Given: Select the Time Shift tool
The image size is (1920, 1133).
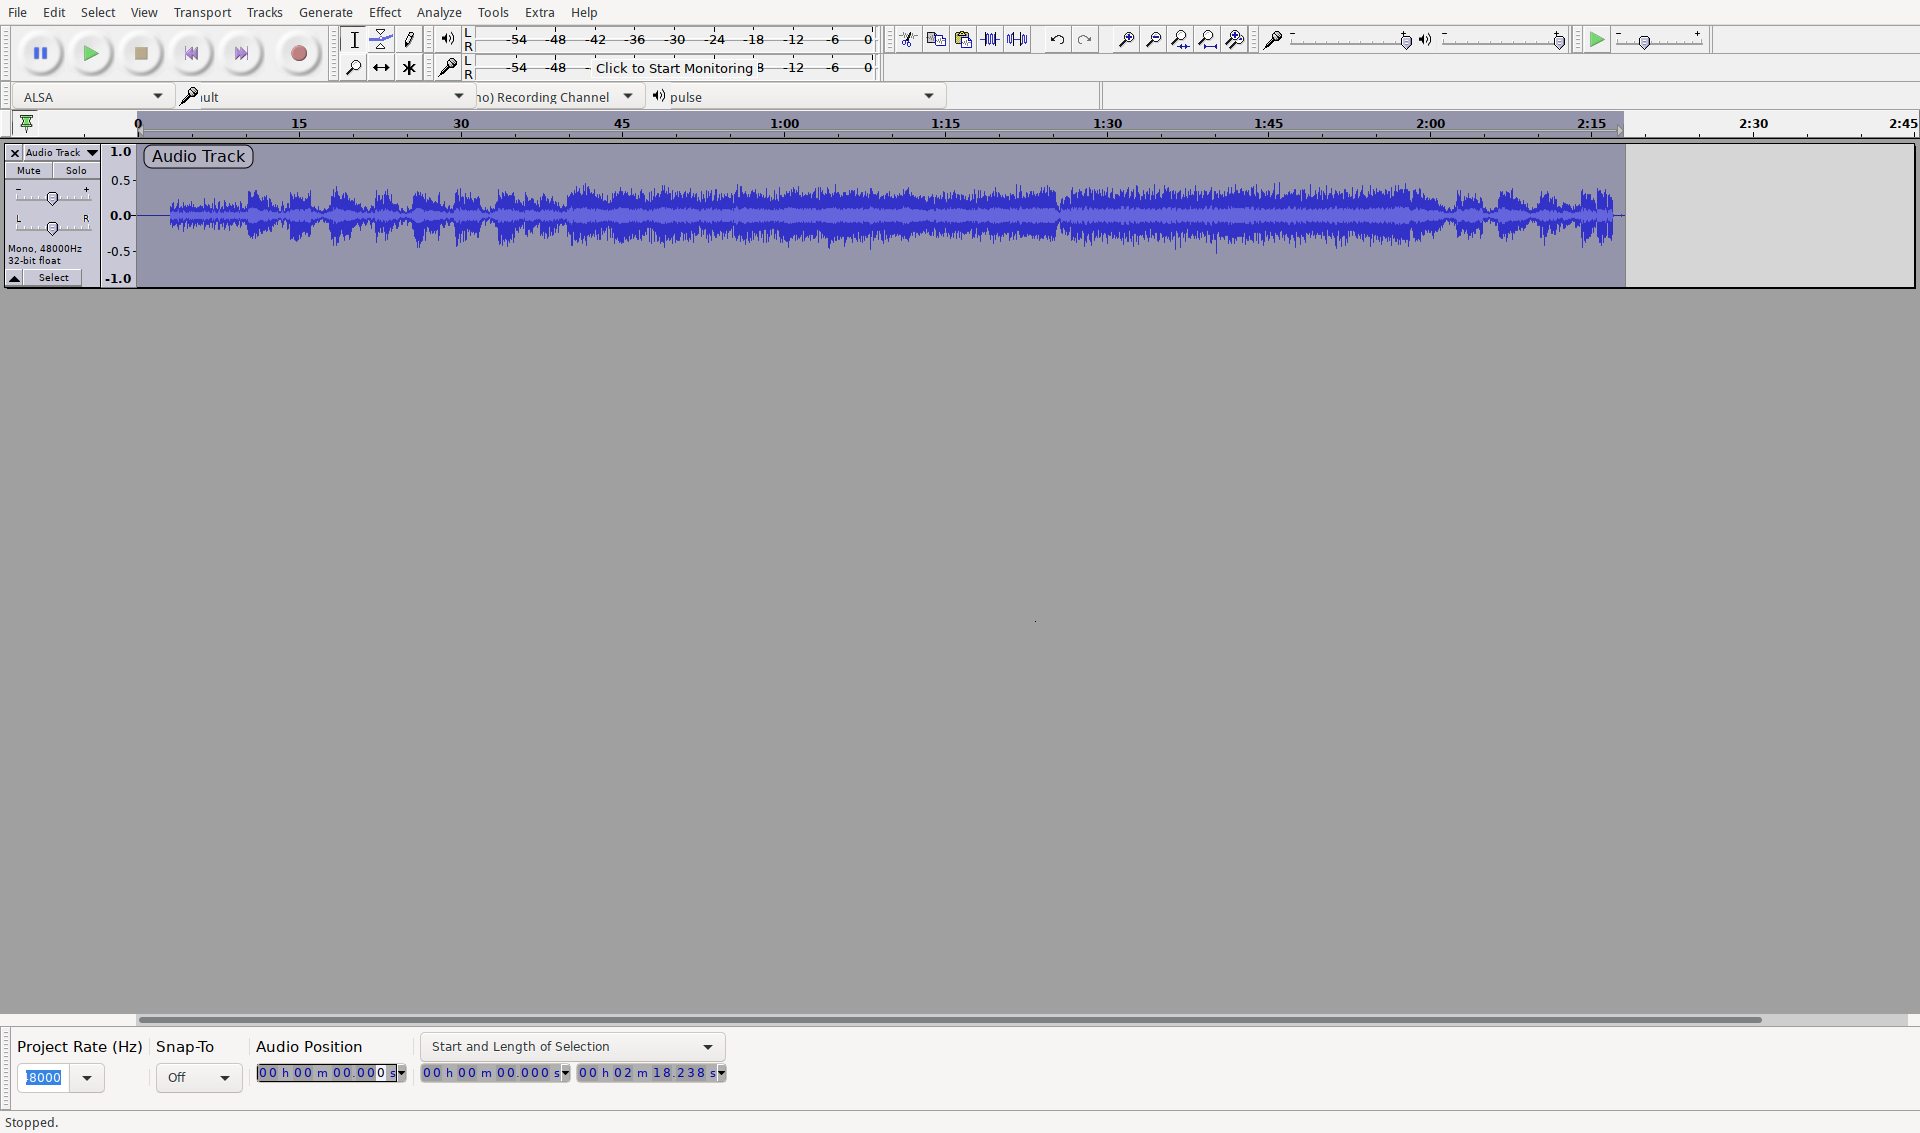Looking at the screenshot, I should pyautogui.click(x=381, y=68).
